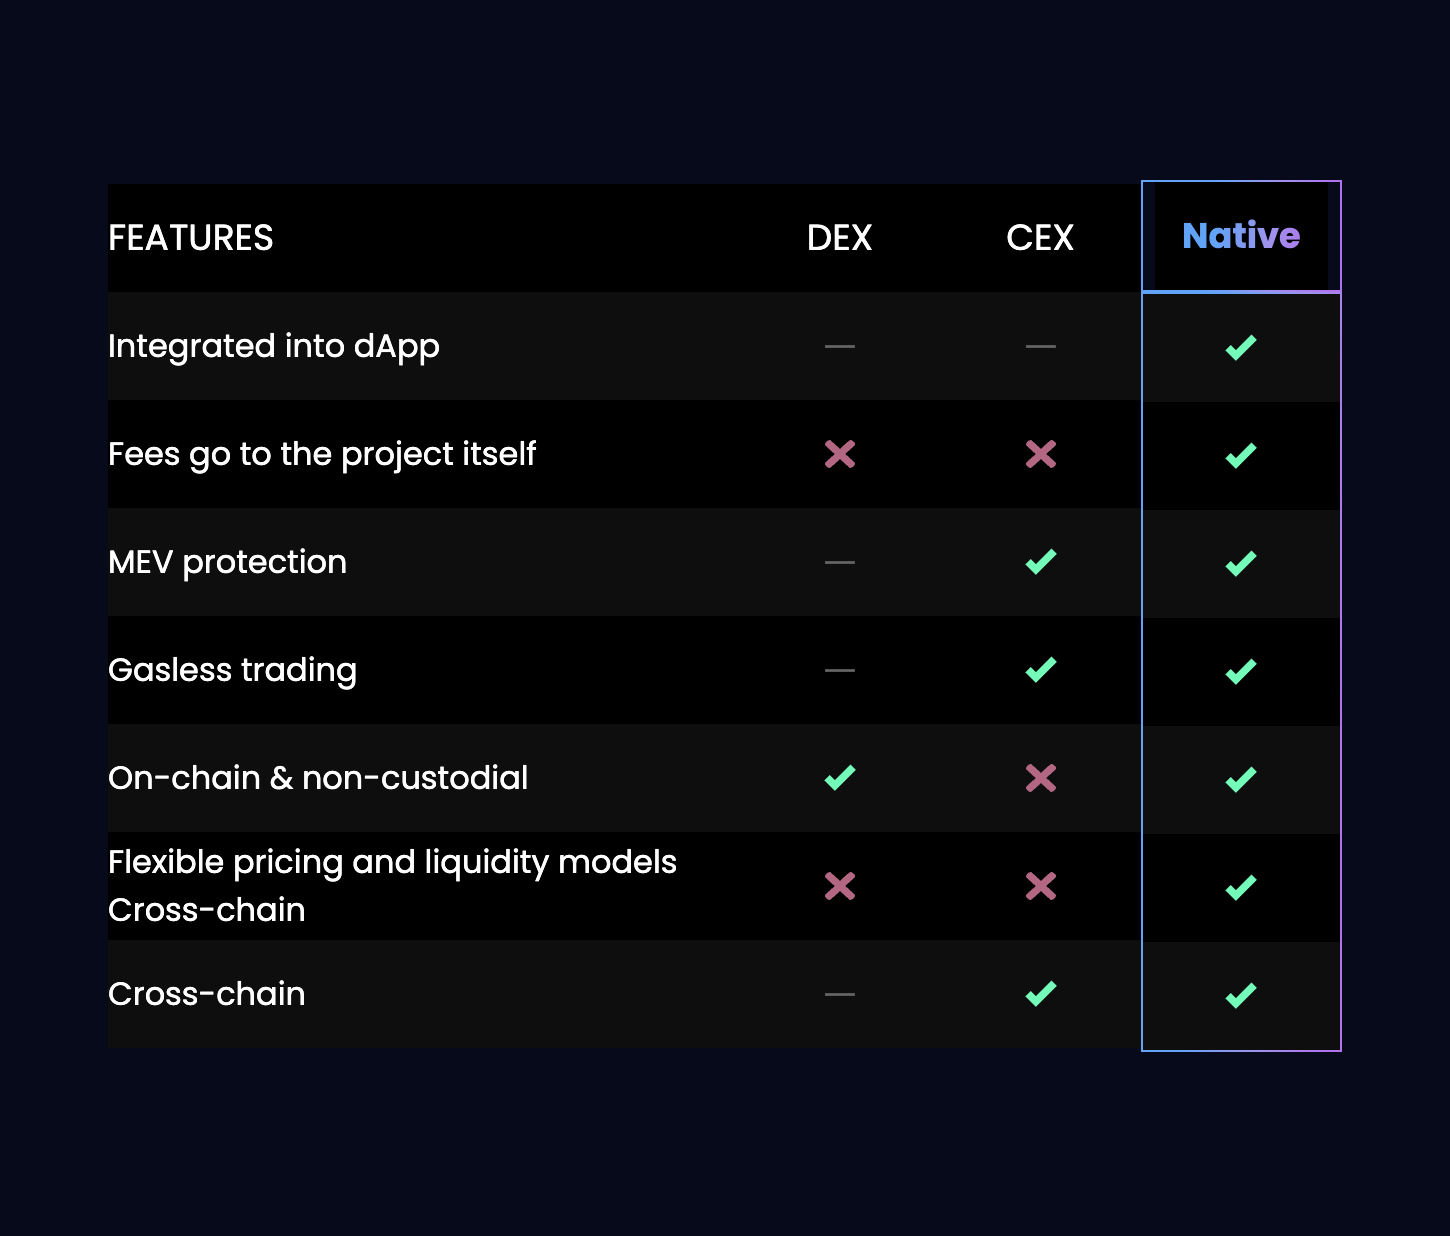1450x1236 pixels.
Task: Click the CEX checkmark for Gasless trading
Action: click(x=1041, y=670)
